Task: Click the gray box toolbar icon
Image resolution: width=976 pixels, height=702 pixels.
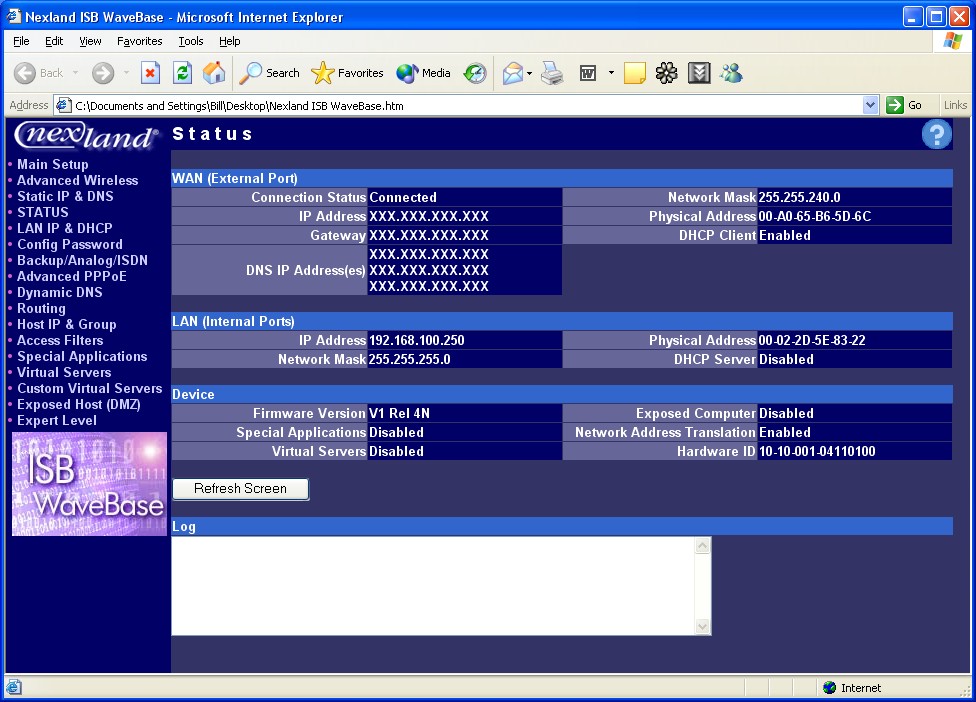Action: [699, 73]
